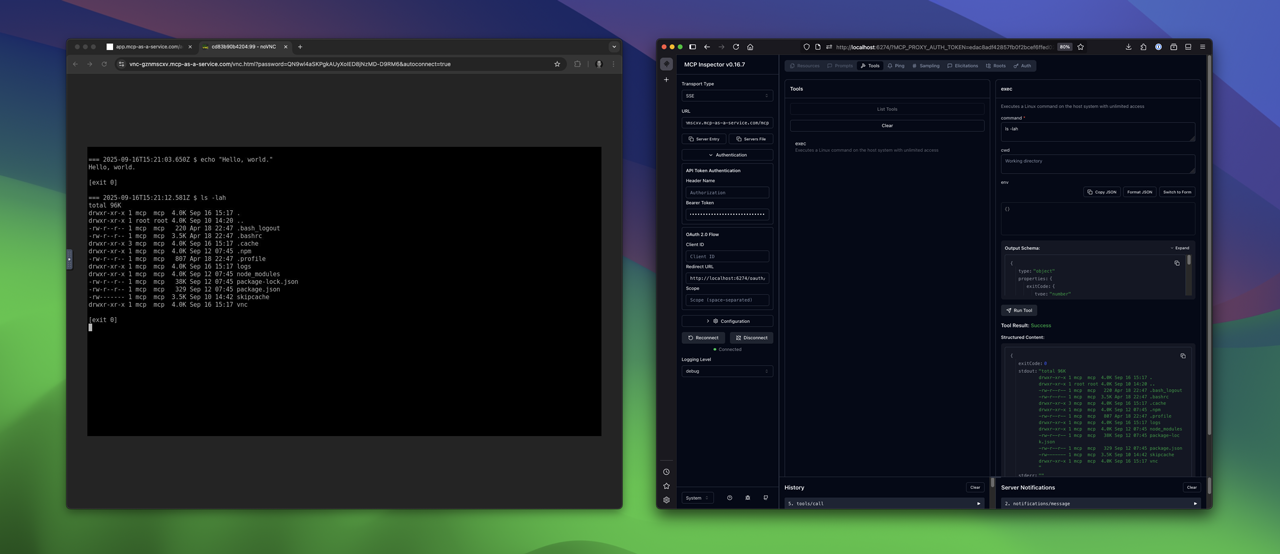Image resolution: width=1280 pixels, height=554 pixels.
Task: Select the Tools tab
Action: click(870, 66)
